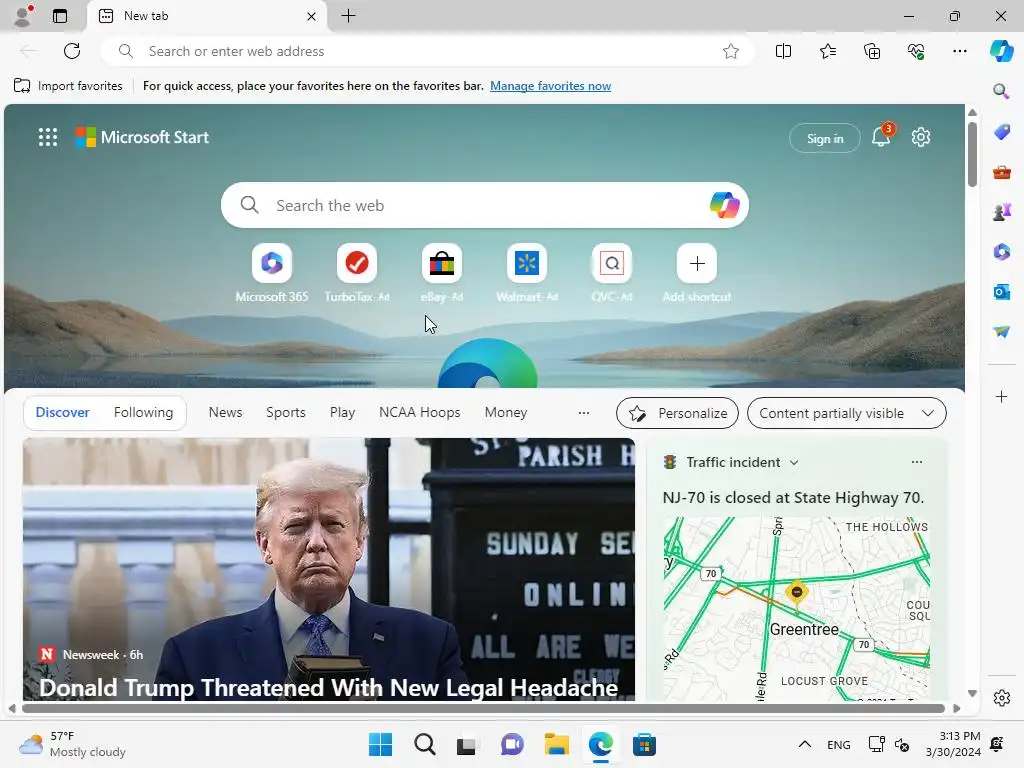
Task: Open the browser profile icon
Action: pos(23,16)
